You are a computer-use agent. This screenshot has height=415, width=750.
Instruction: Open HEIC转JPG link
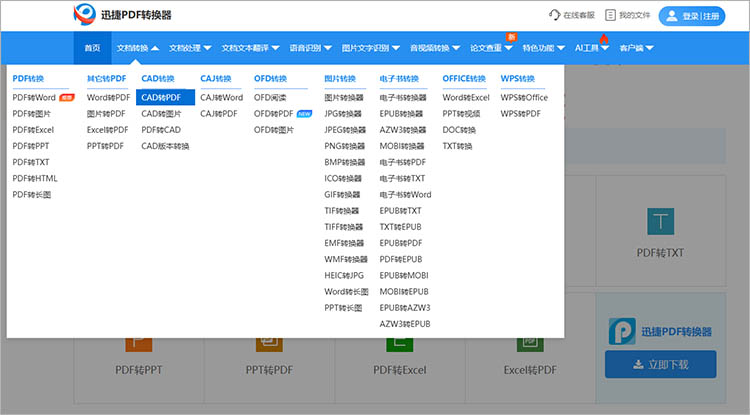pyautogui.click(x=344, y=275)
